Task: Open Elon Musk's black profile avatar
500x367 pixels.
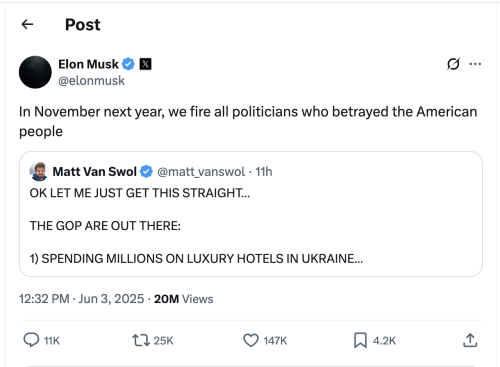Action: click(x=35, y=72)
